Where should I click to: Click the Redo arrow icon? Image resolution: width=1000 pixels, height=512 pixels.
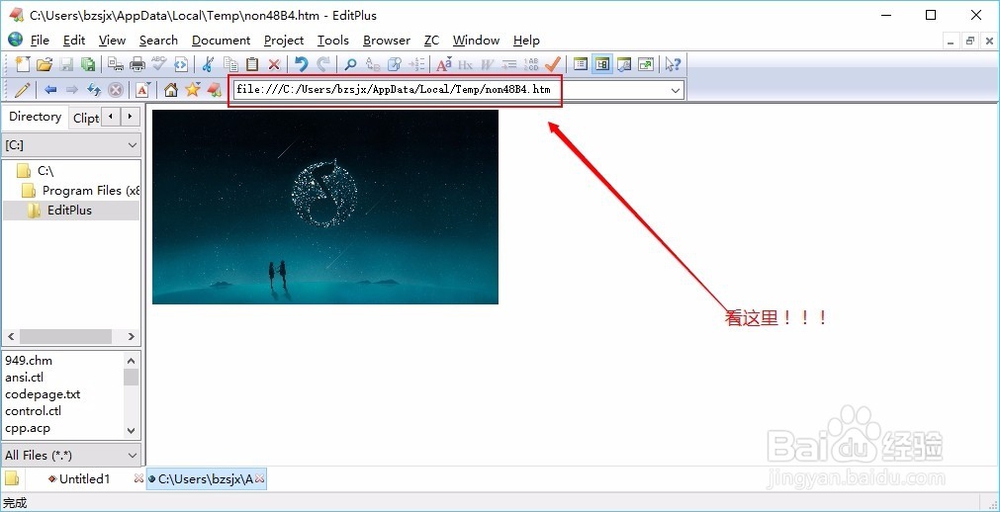(323, 64)
